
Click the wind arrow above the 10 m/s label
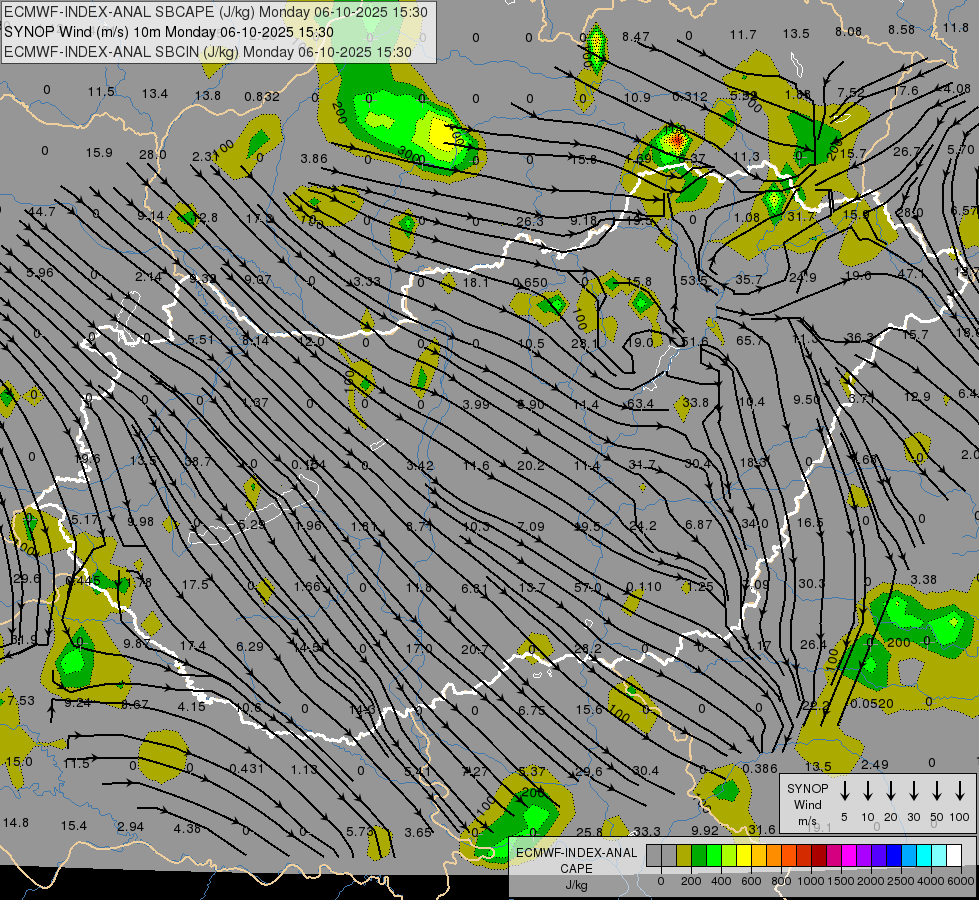tap(867, 790)
